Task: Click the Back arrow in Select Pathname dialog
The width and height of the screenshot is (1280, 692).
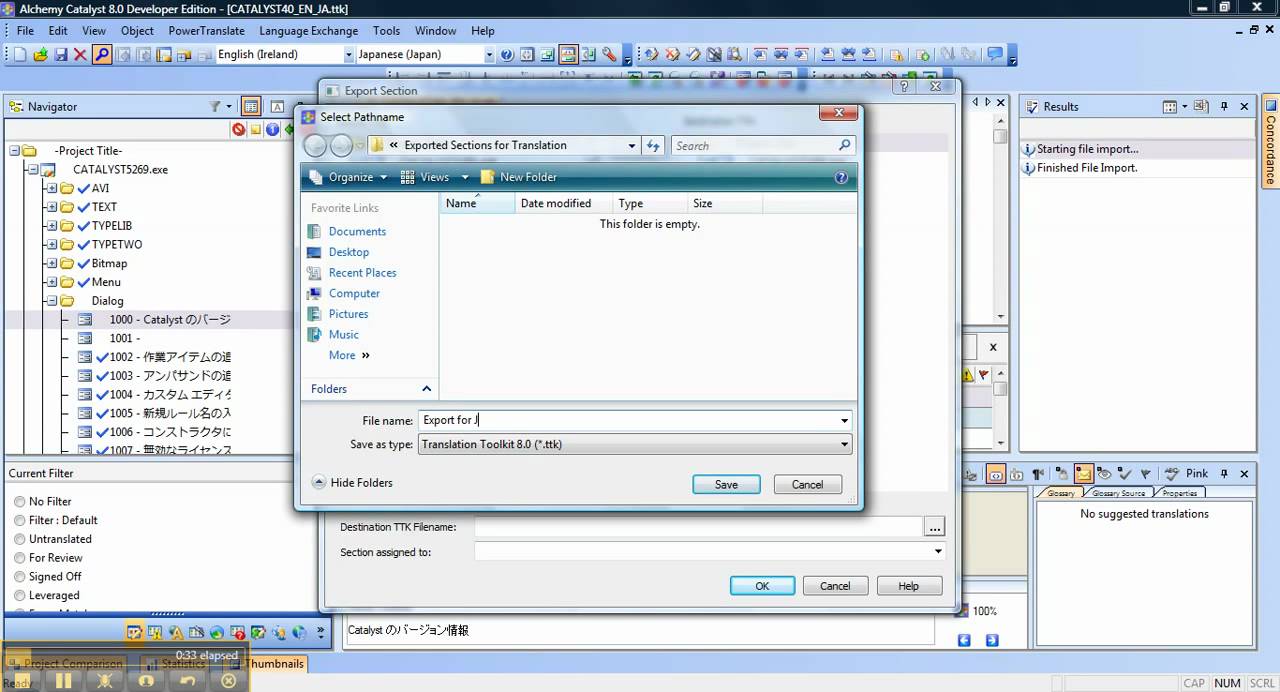Action: (x=315, y=146)
